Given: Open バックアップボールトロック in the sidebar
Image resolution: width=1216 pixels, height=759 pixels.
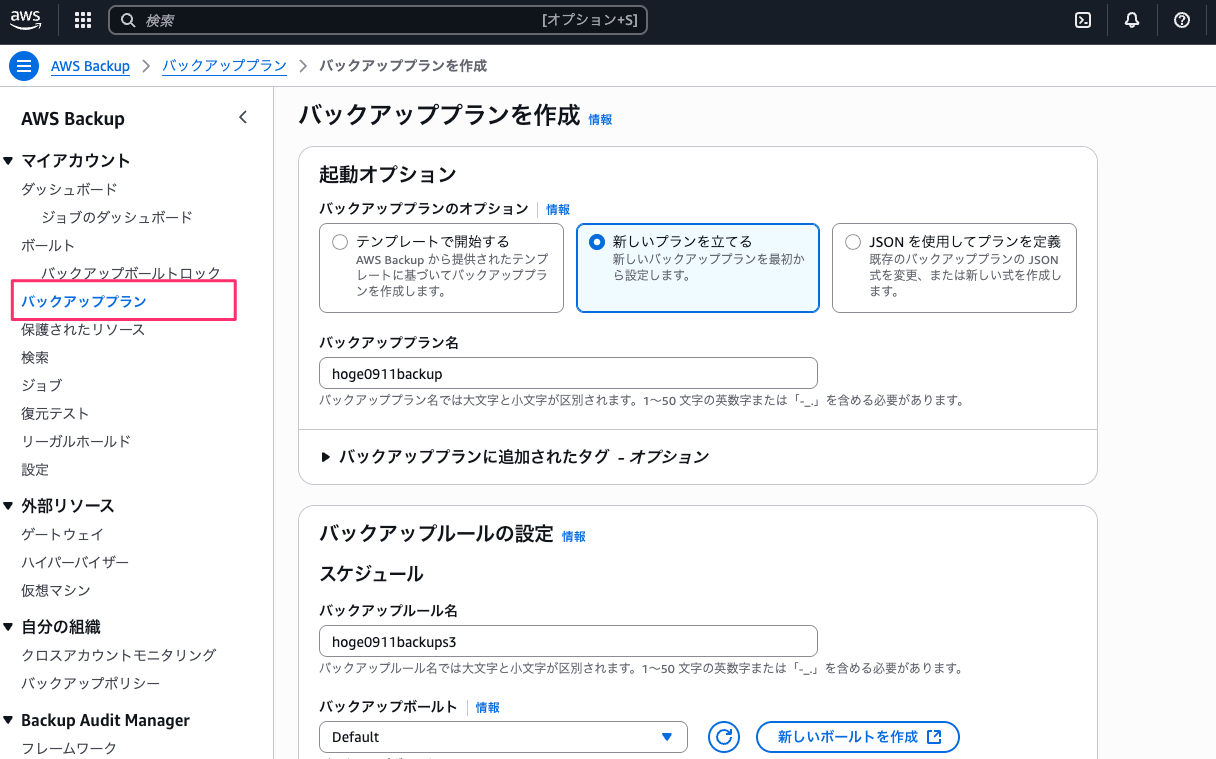Looking at the screenshot, I should pyautogui.click(x=131, y=273).
